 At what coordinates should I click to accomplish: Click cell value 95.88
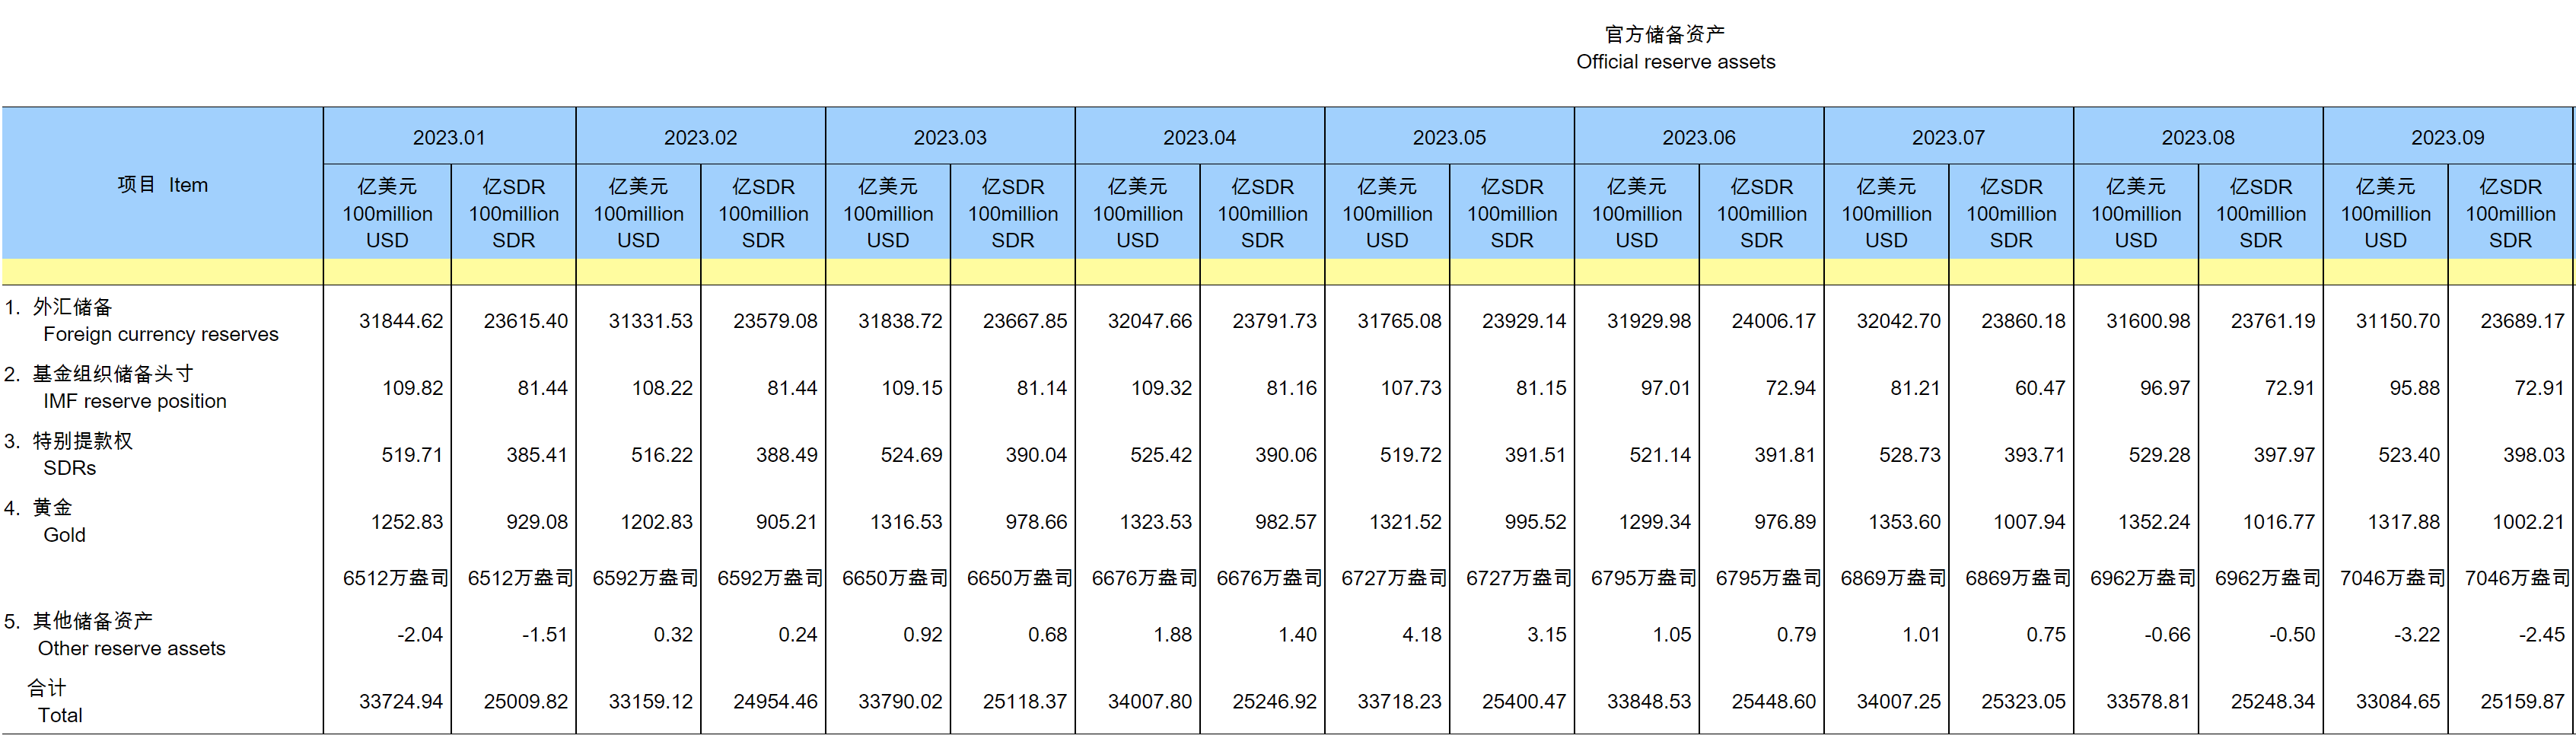2415,388
